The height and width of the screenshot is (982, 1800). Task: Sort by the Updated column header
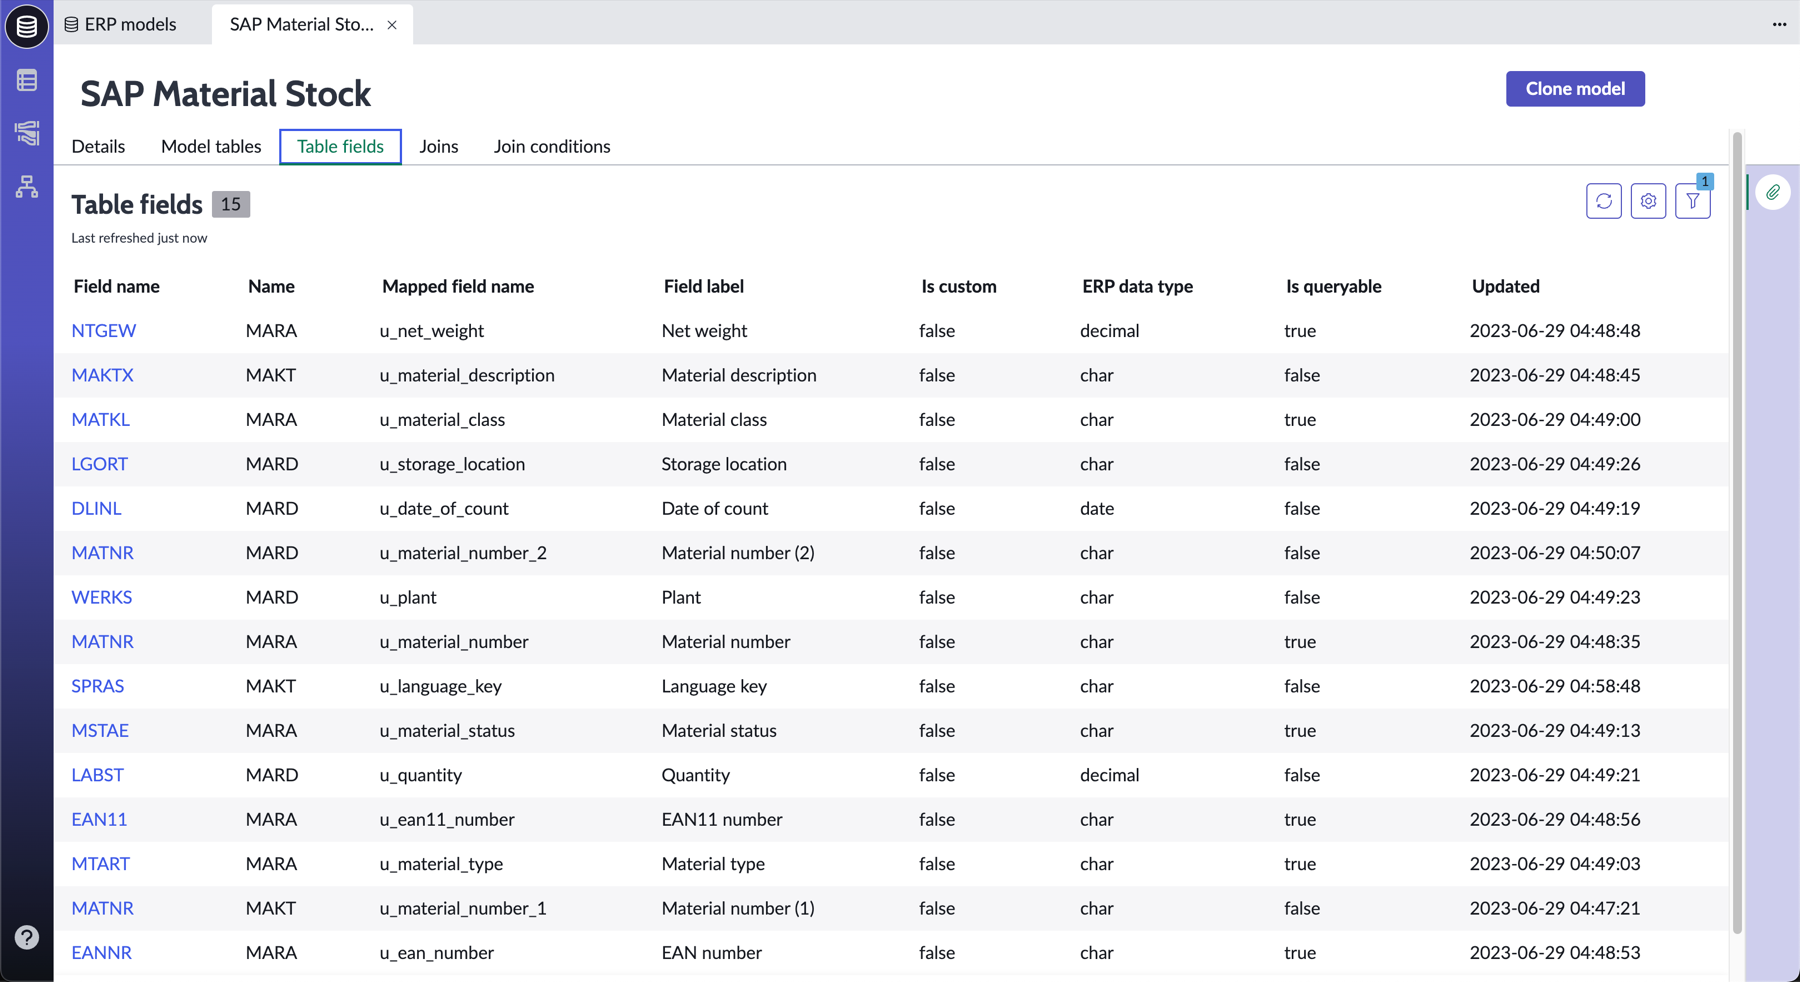click(1506, 286)
